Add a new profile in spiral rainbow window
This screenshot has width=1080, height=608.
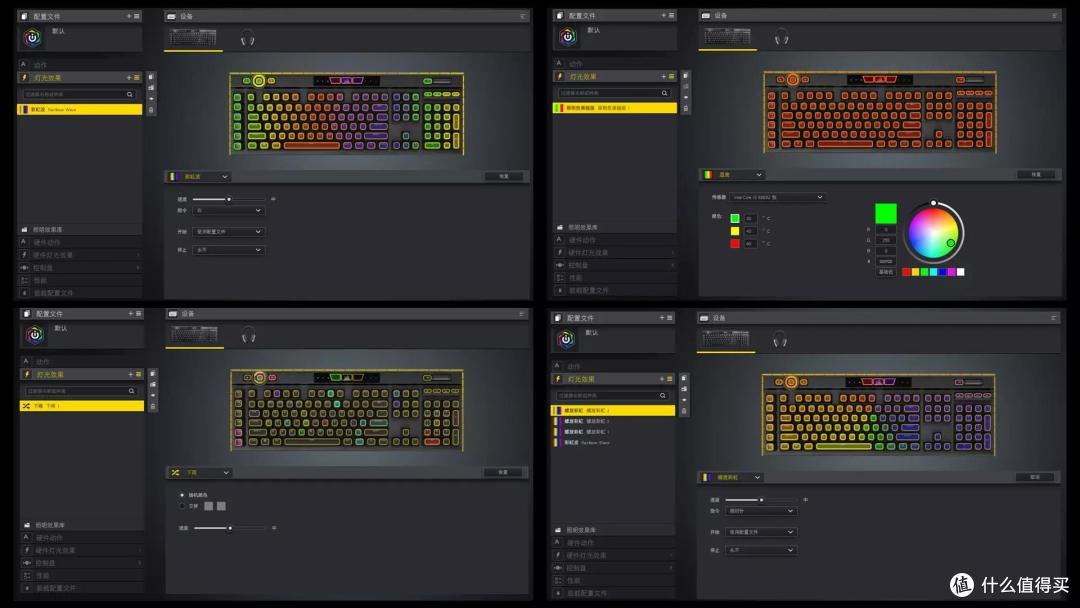662,318
